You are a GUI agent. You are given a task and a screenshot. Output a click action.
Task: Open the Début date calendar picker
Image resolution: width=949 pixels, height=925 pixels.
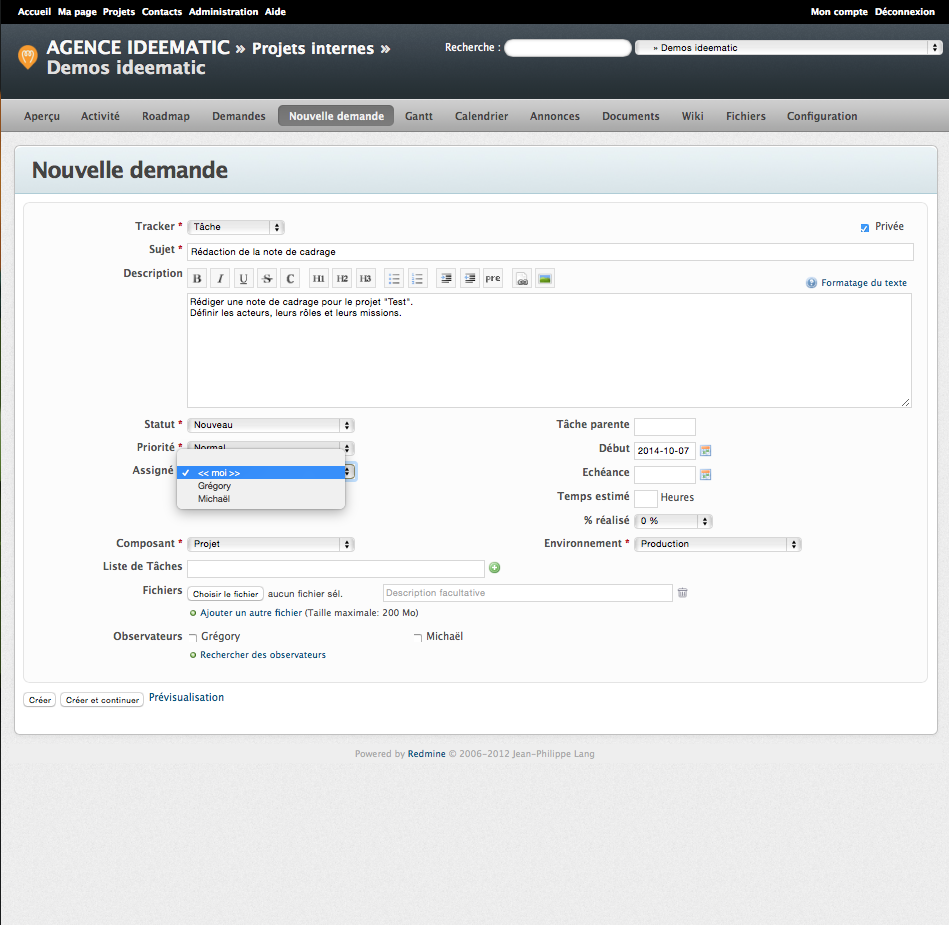pyautogui.click(x=706, y=450)
